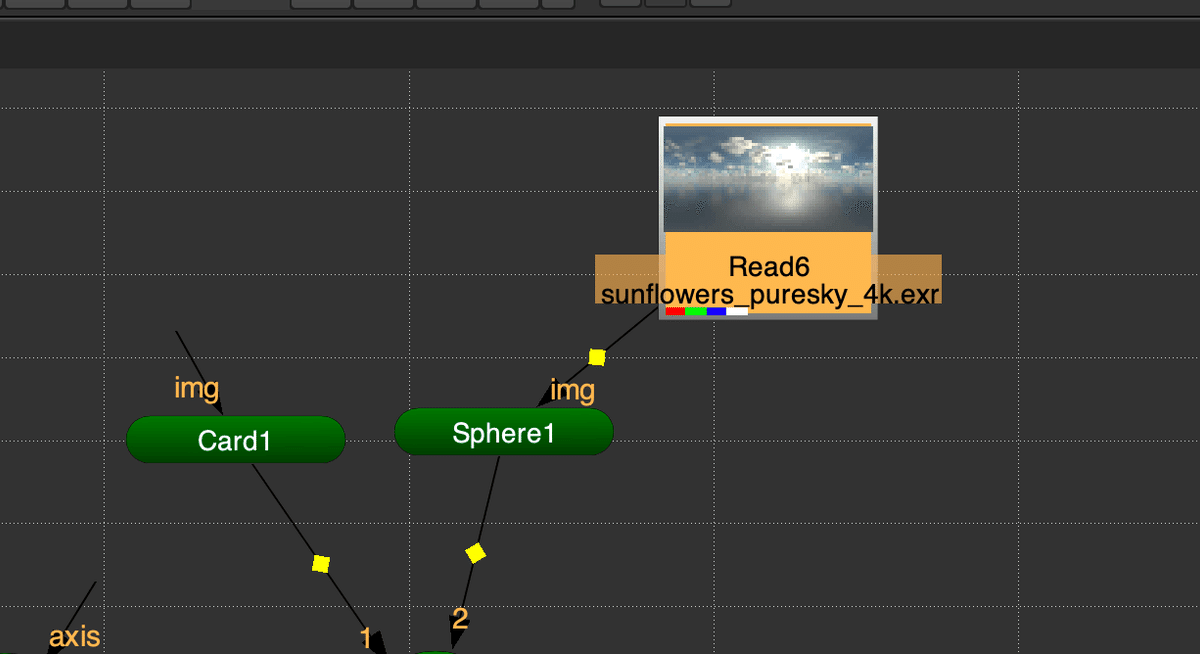Click yellow dot on pipe below Card1
This screenshot has width=1200, height=654.
[320, 563]
